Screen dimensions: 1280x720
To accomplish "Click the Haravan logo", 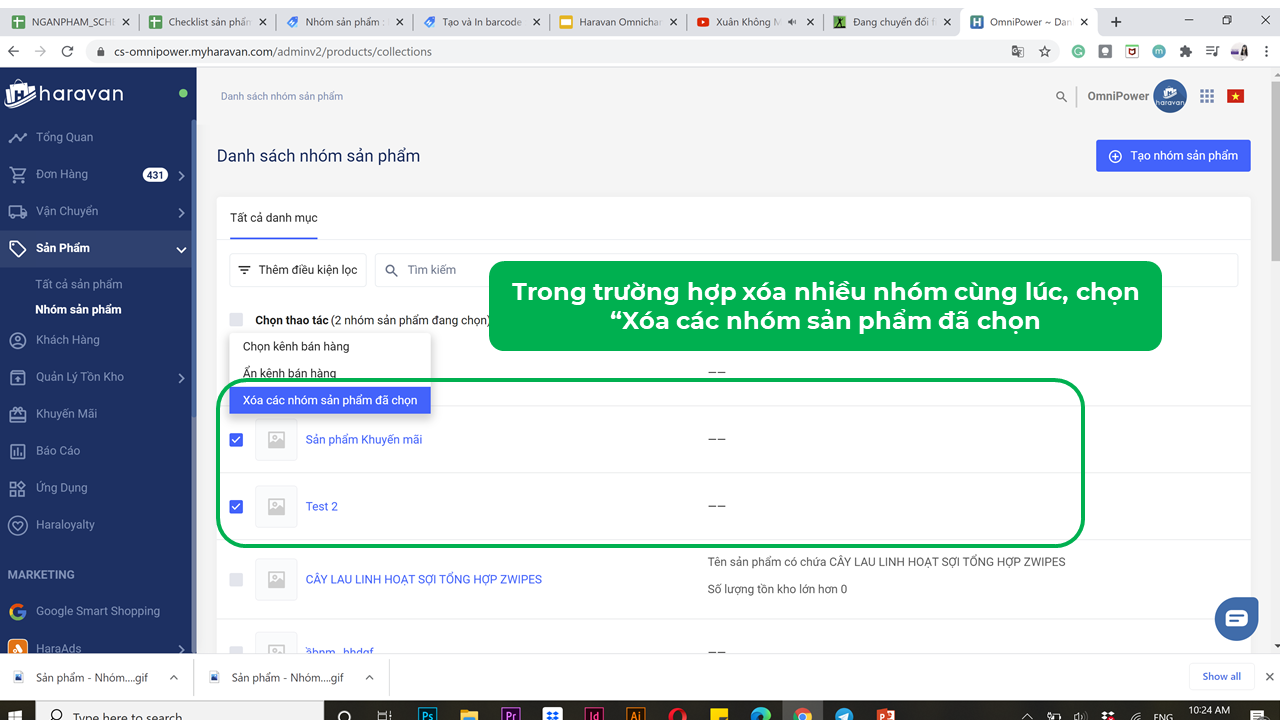I will (x=64, y=94).
